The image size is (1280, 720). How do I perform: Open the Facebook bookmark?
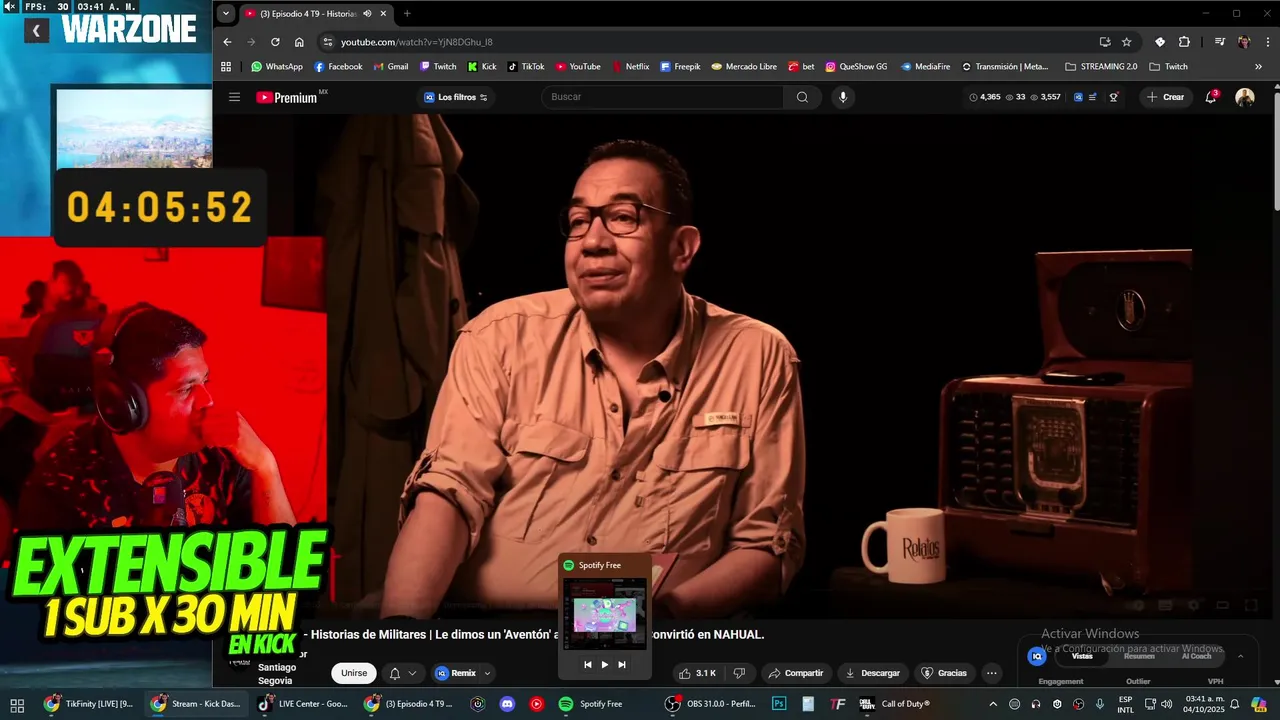[338, 67]
